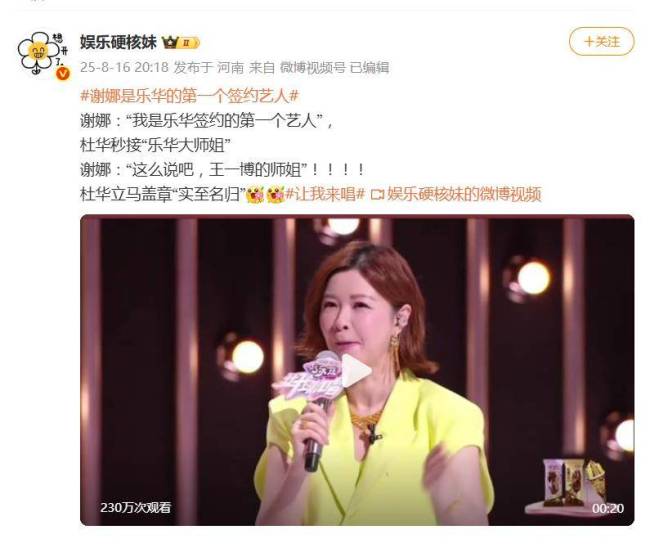Click the video camera icon before 娱乐硬核妹的微博视频
The image size is (650, 557).
point(377,195)
